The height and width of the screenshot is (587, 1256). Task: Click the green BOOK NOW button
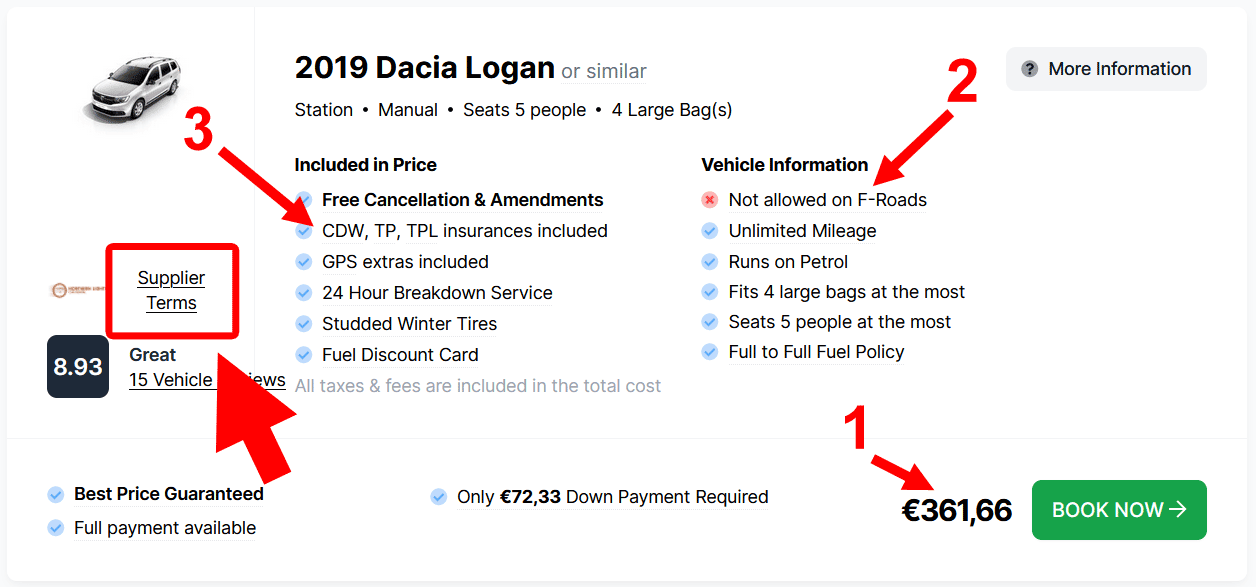point(1119,510)
